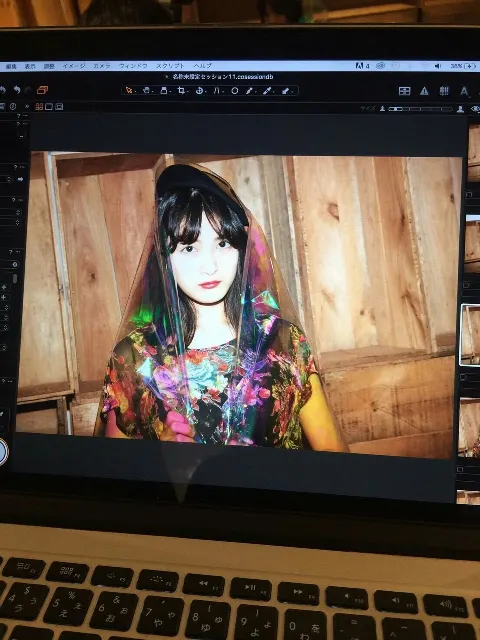Screen dimensions: 480x640
Task: Click the Undo arrow in toolbar
Action: (x=17, y=89)
